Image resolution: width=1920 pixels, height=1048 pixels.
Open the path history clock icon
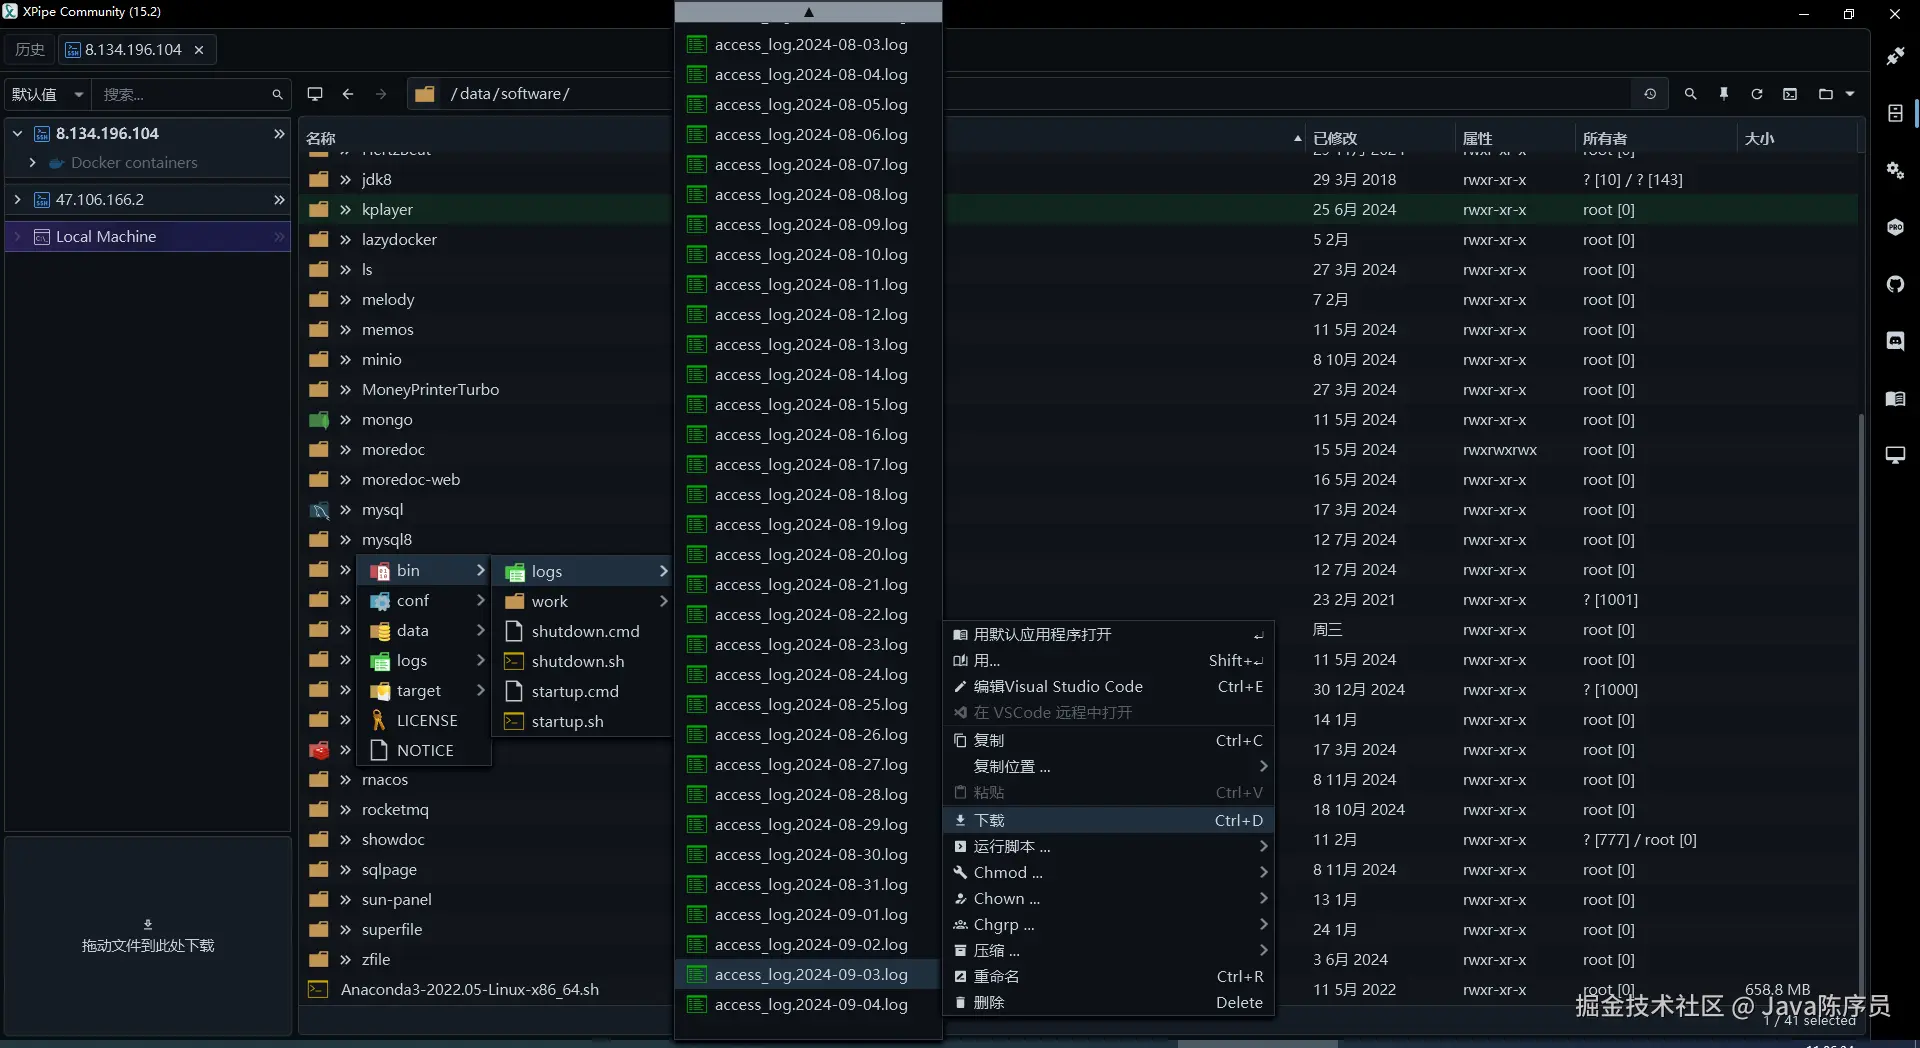pyautogui.click(x=1650, y=94)
